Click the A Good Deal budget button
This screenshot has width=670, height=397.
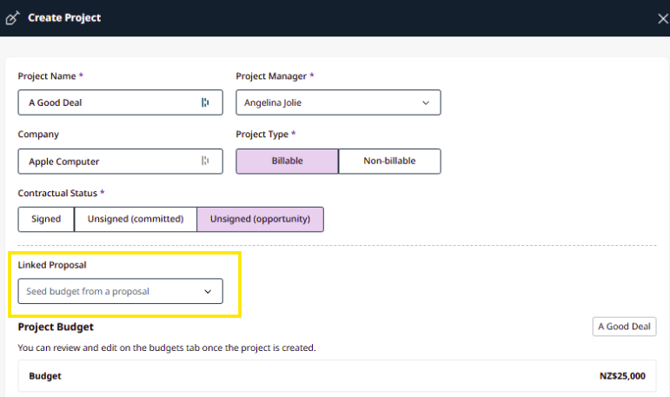click(x=624, y=326)
